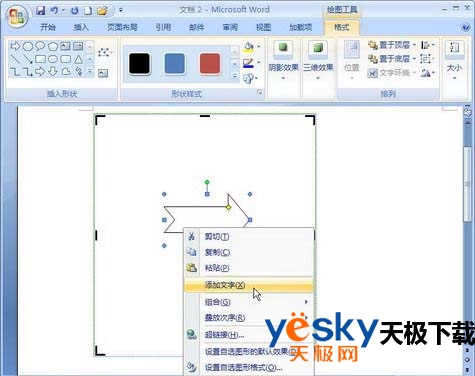This screenshot has height=376, width=475.
Task: Click the vertical scrollbar thumb
Action: coord(468,184)
